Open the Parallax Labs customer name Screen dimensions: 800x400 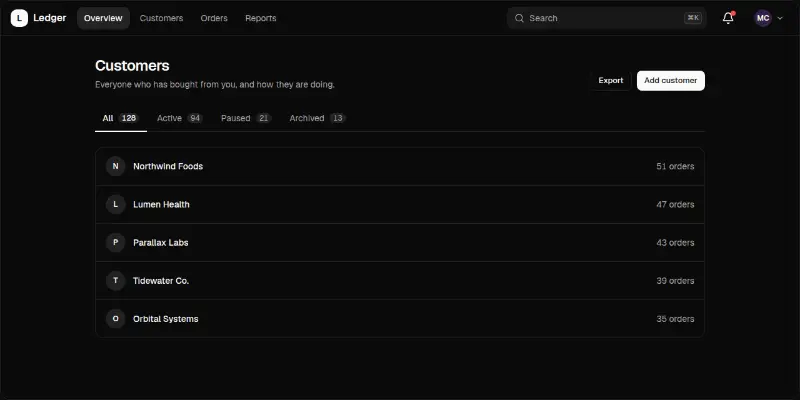click(161, 243)
